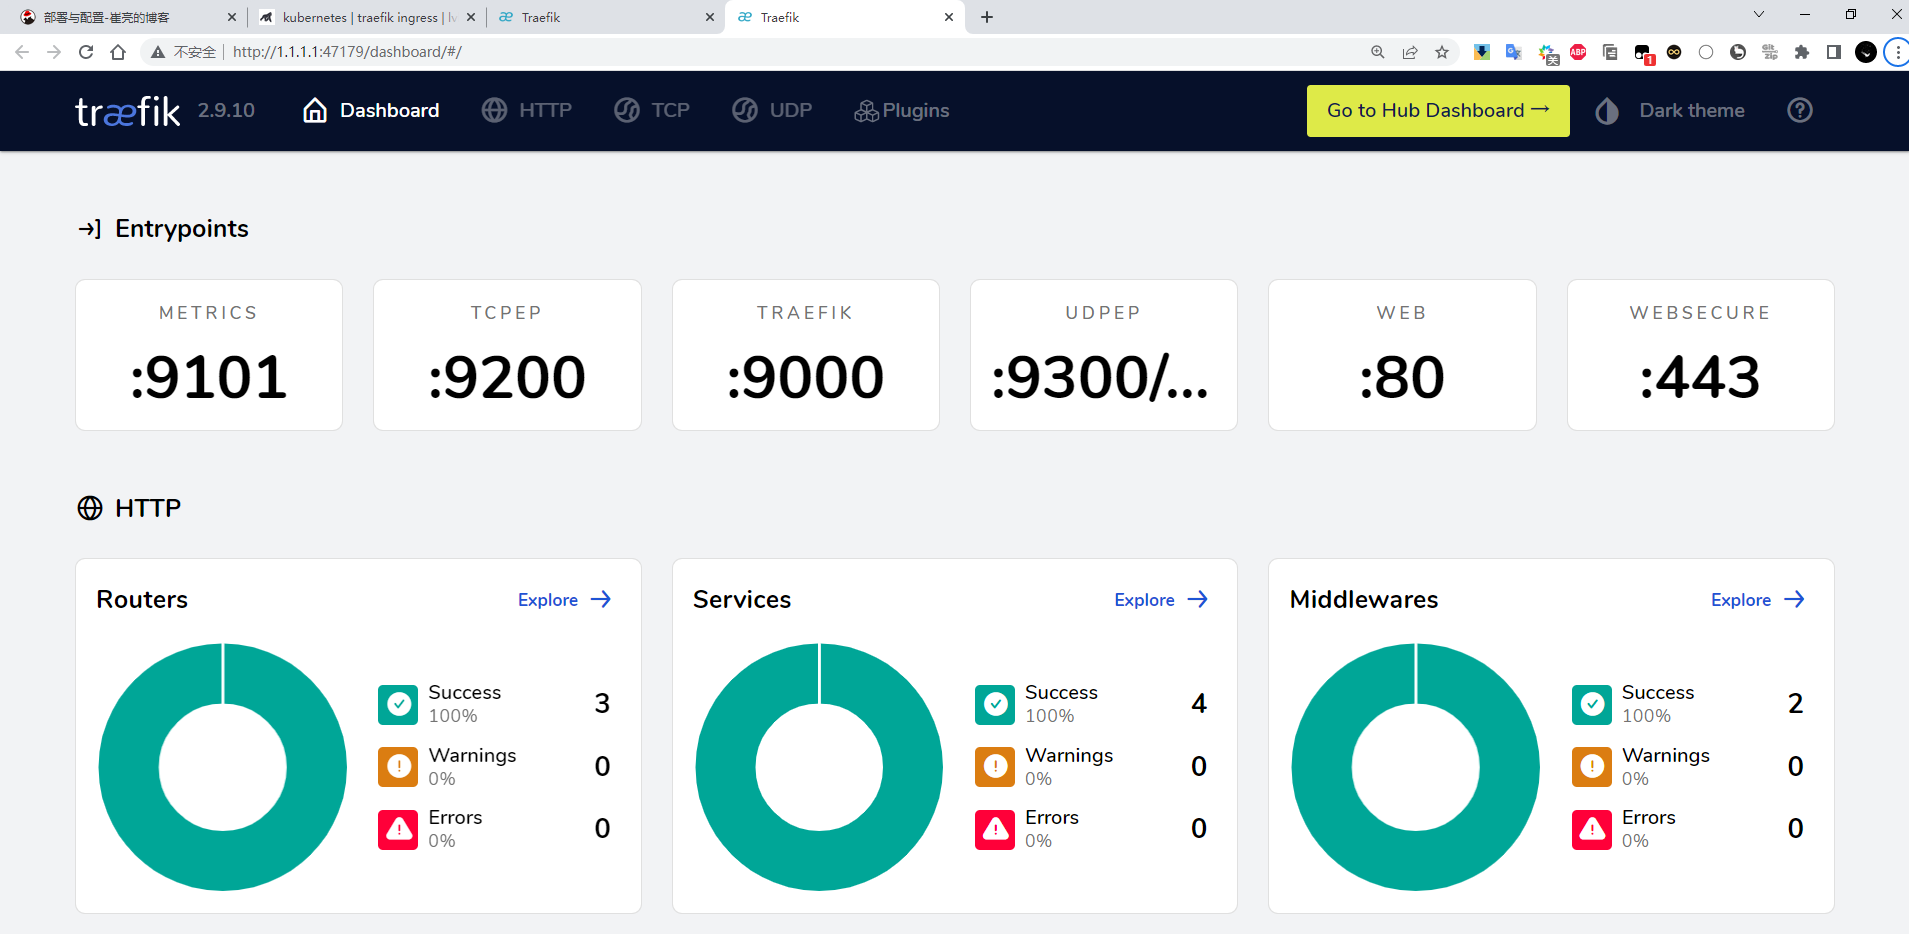Switch to the UDP section in the navbar
The height and width of the screenshot is (934, 1909).
[772, 110]
